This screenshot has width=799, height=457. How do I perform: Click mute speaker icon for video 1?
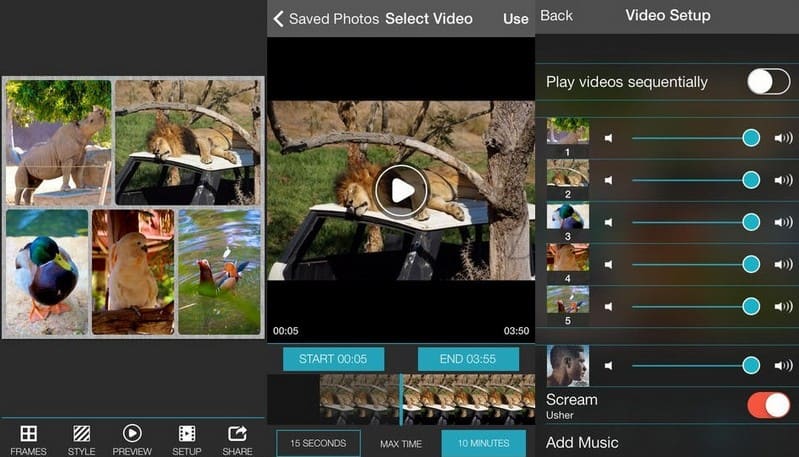(608, 138)
